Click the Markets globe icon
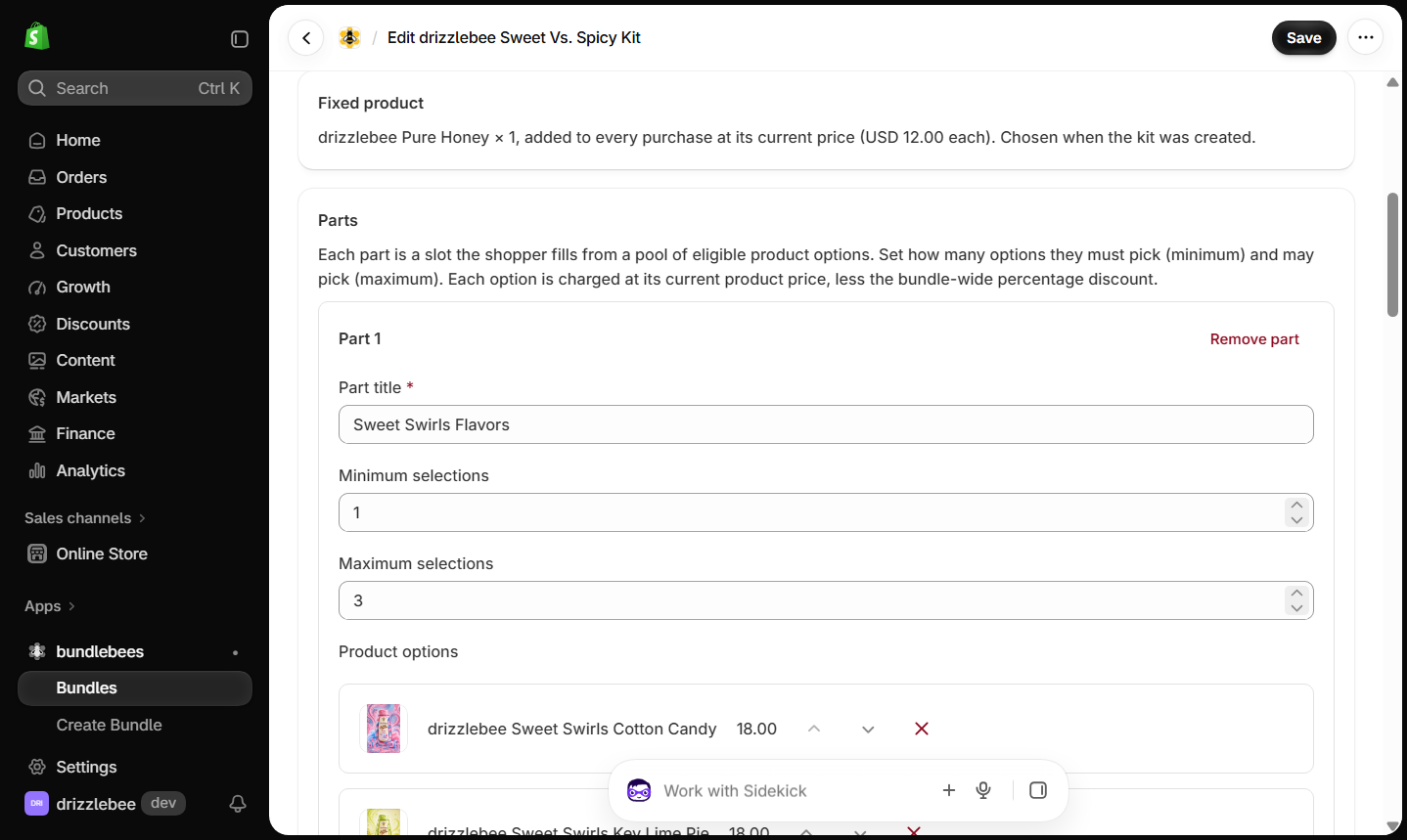This screenshot has width=1407, height=840. (37, 397)
